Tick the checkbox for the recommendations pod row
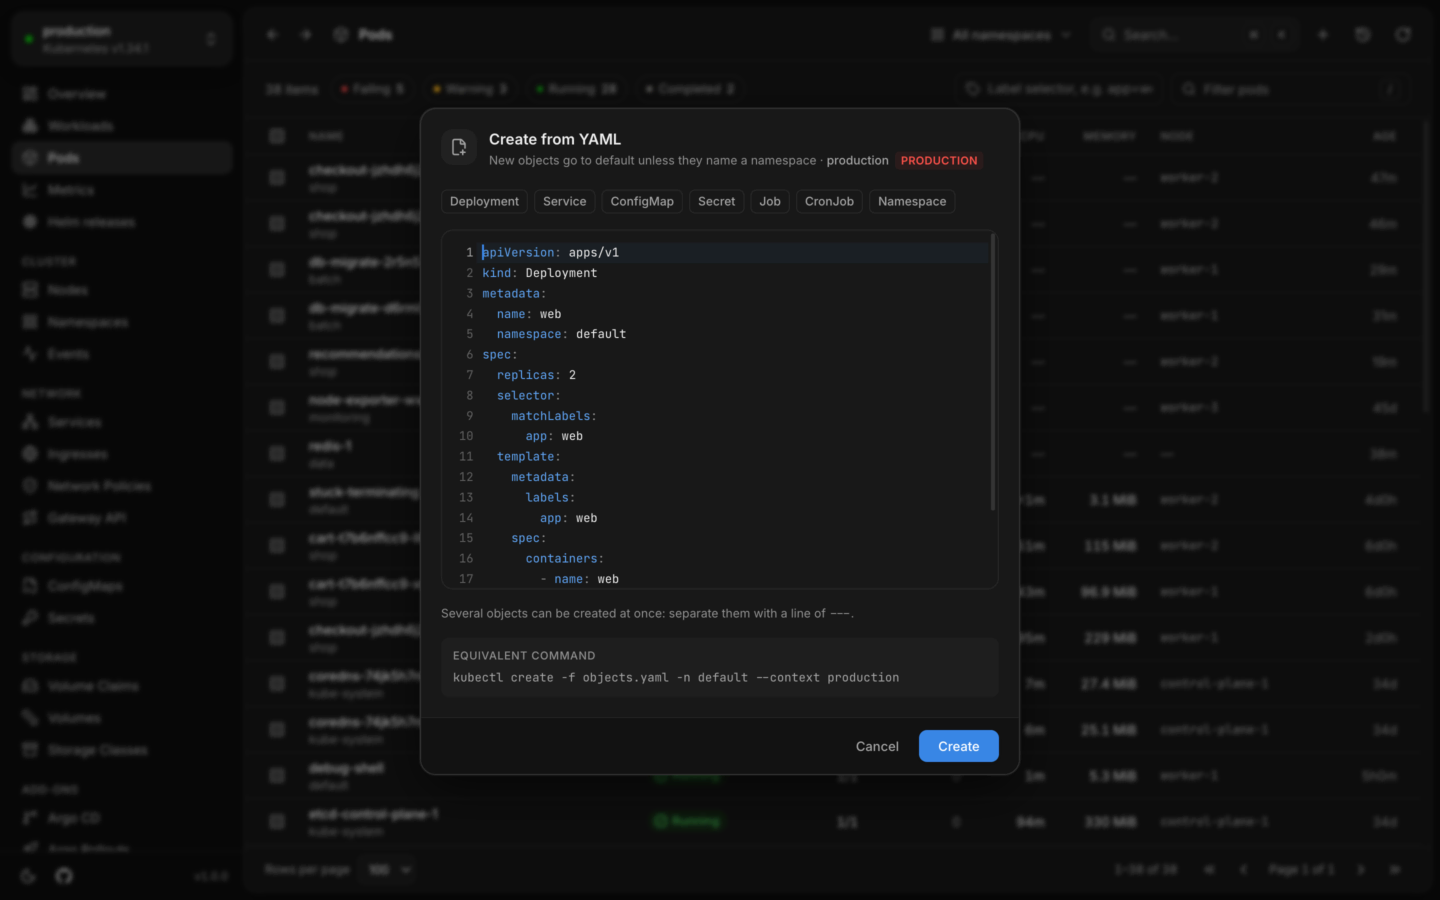1440x900 pixels. tap(277, 361)
